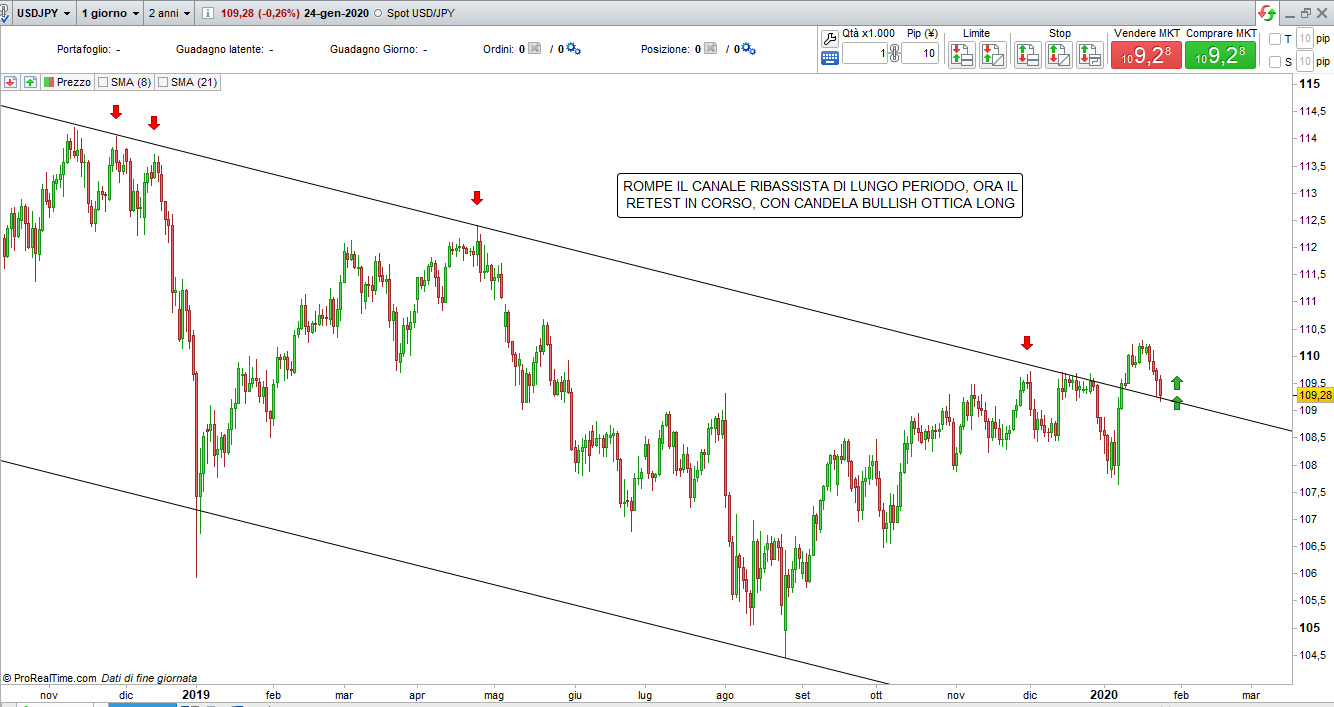Open the wrench trading settings icon
This screenshot has height=707, width=1334.
tap(830, 39)
